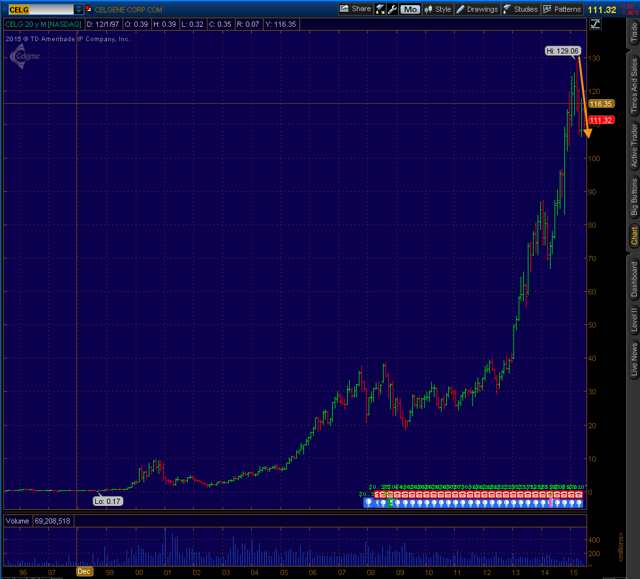Click the highlighted Dec date label
This screenshot has height=579, width=640.
(84, 571)
